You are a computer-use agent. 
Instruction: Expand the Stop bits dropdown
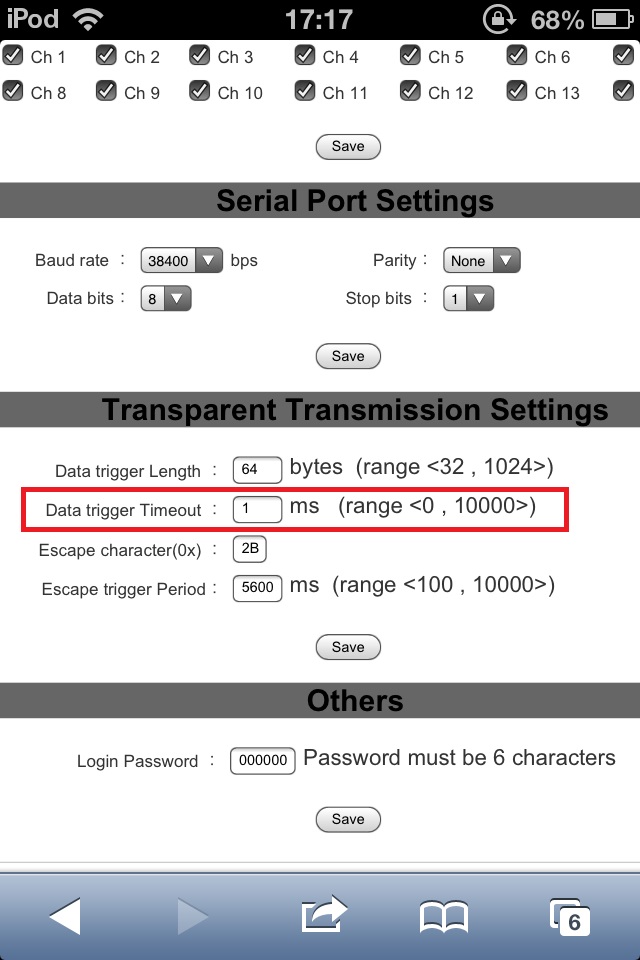click(x=468, y=298)
